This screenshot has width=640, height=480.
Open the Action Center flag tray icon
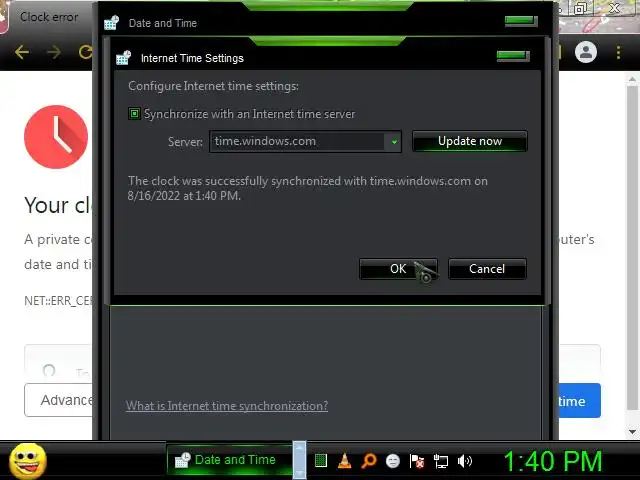click(417, 461)
